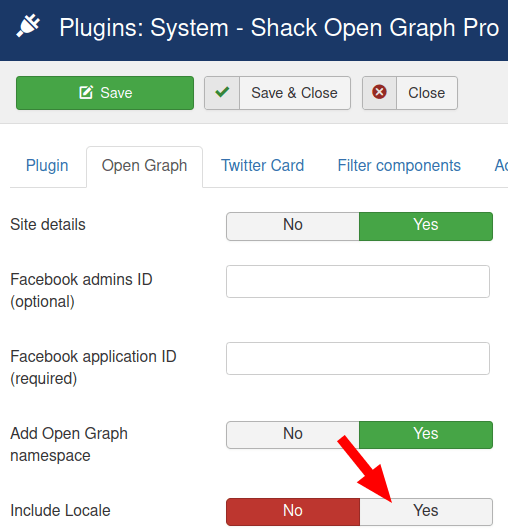
Task: Disable Add Open Graph namespace with No
Action: [293, 435]
